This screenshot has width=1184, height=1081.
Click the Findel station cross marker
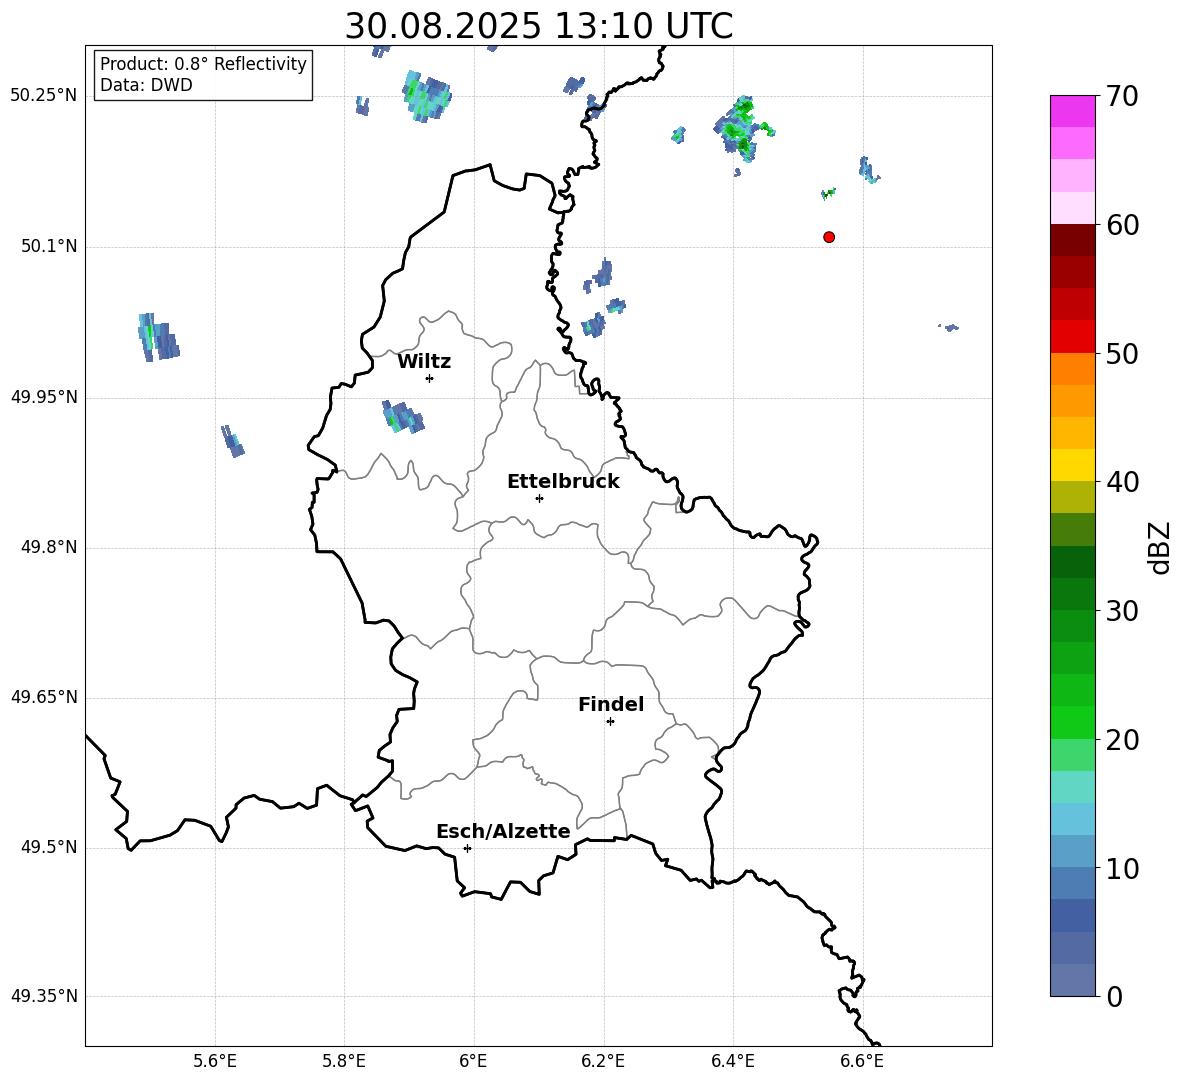pos(610,722)
